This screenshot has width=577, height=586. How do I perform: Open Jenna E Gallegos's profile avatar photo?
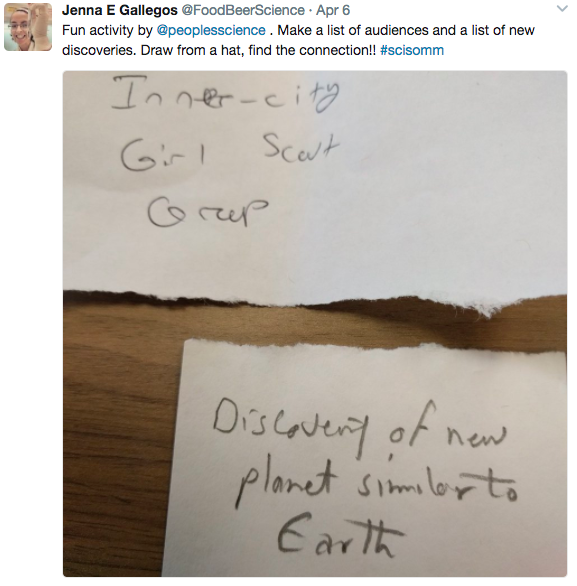click(28, 27)
